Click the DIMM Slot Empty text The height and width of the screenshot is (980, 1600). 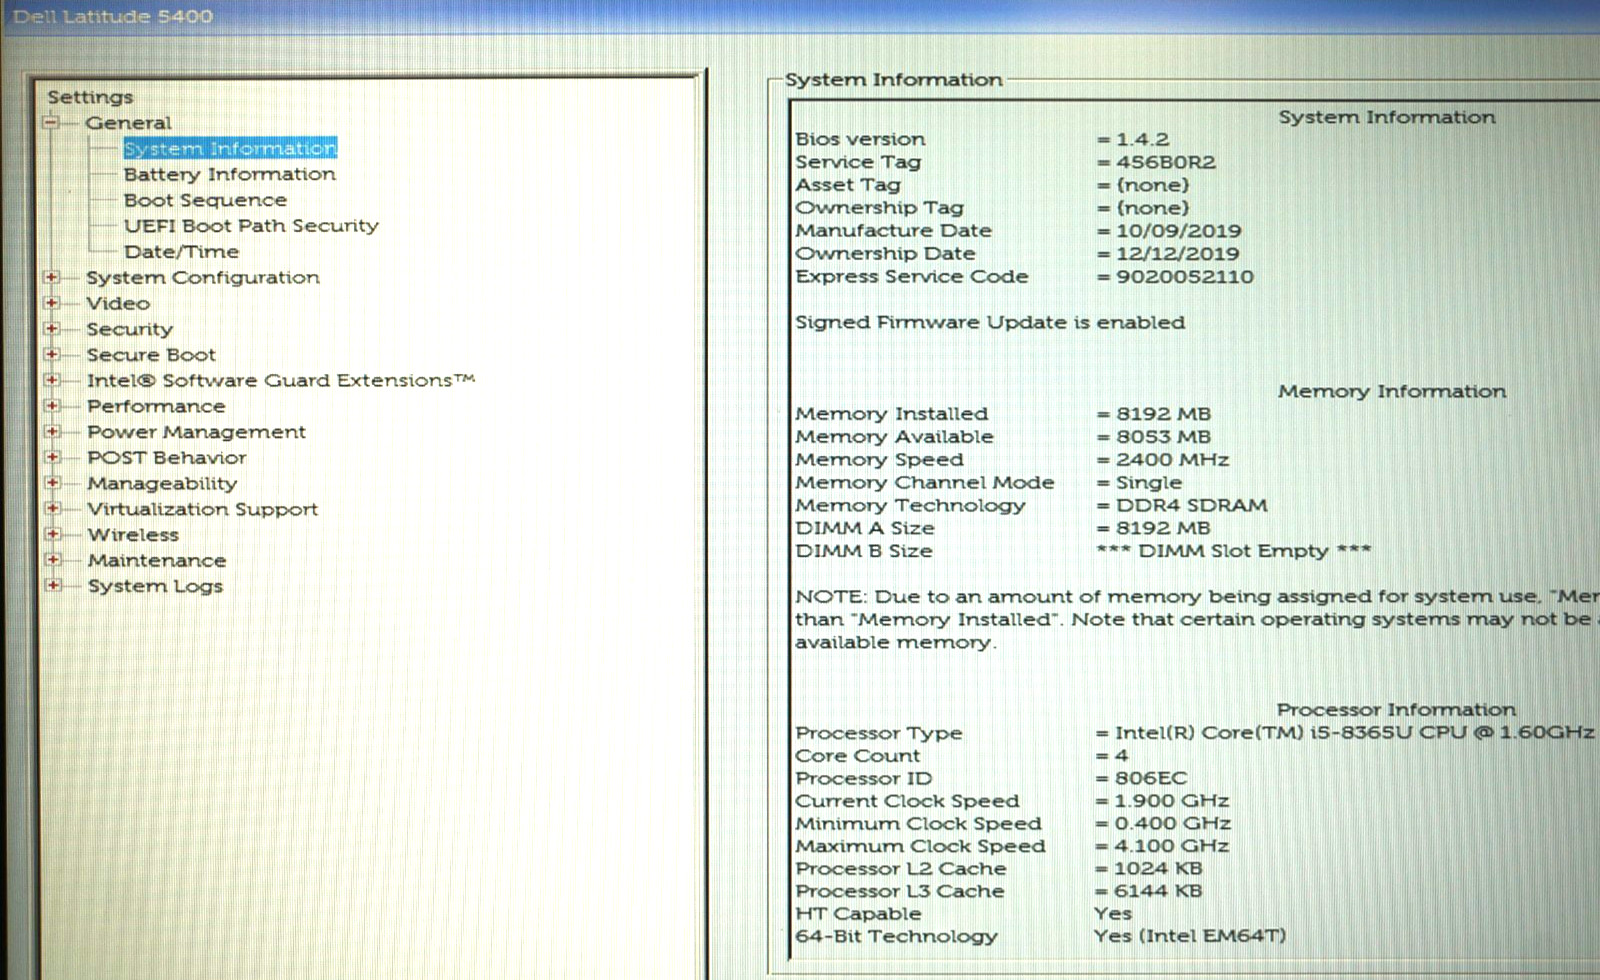pyautogui.click(x=1233, y=551)
